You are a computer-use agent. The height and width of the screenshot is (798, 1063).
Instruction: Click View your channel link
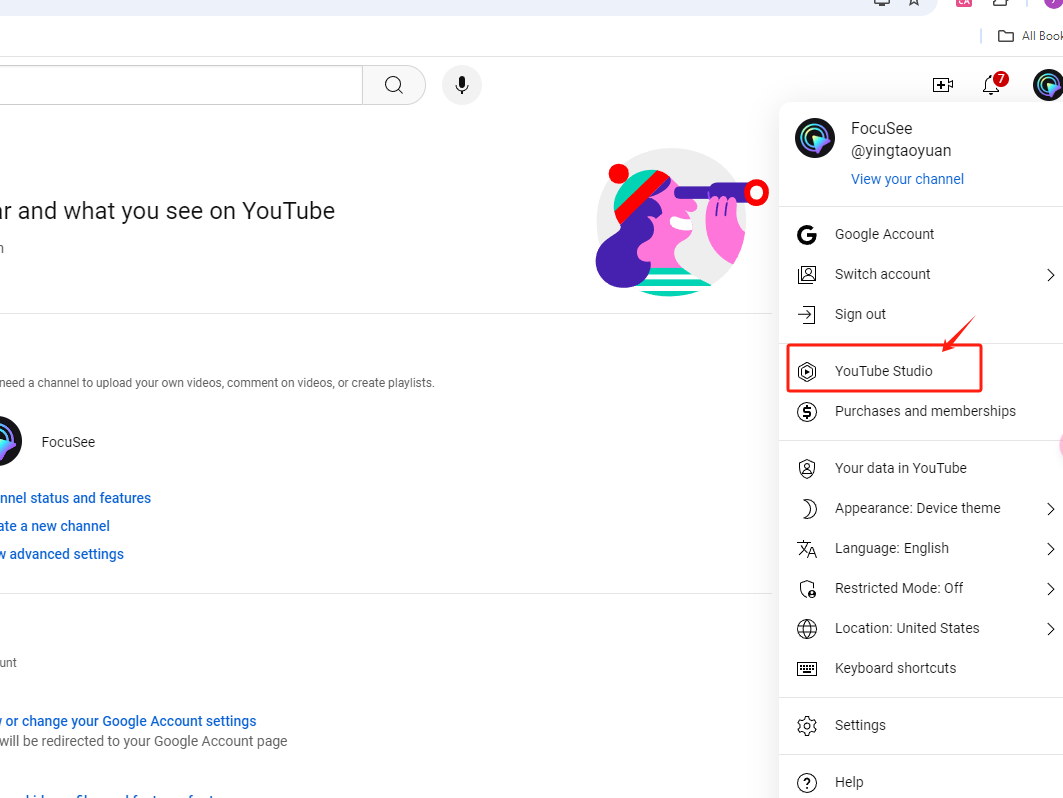click(907, 179)
